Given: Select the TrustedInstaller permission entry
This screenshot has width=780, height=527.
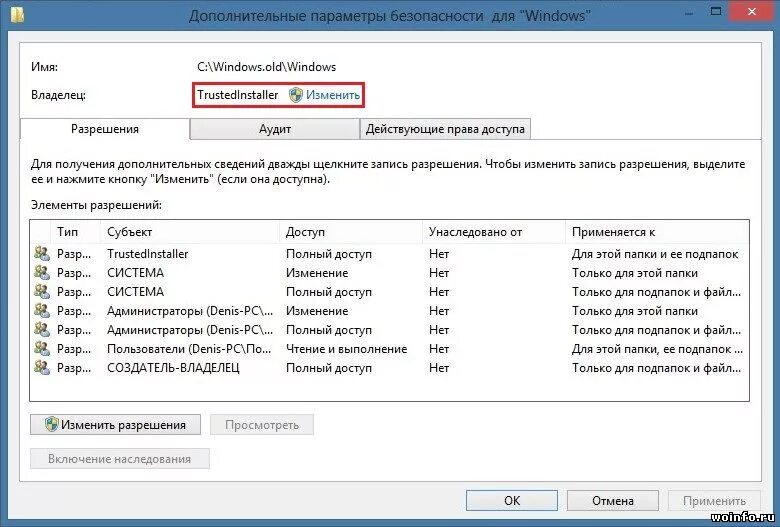Looking at the screenshot, I should pyautogui.click(x=389, y=254).
